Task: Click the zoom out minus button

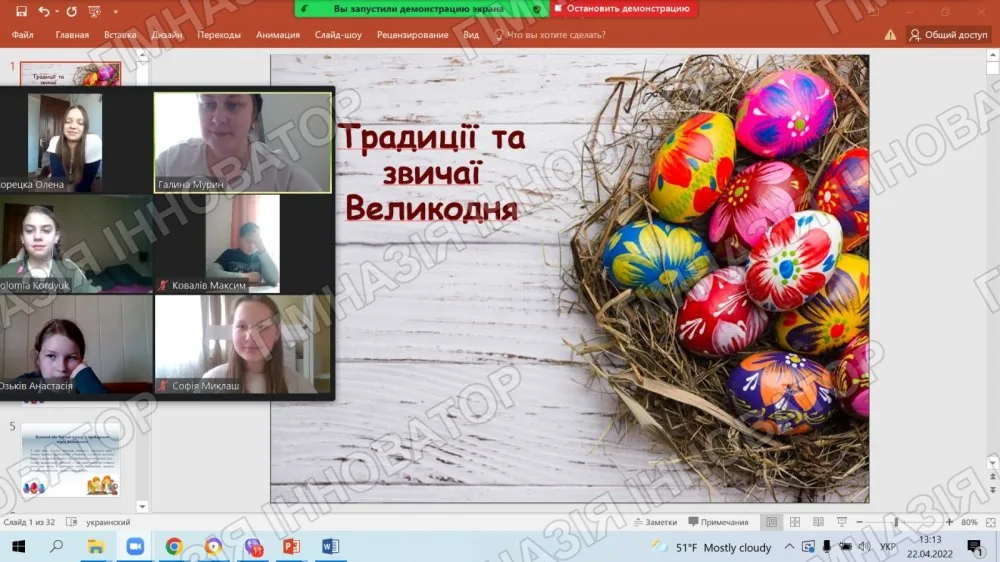Action: 860,522
